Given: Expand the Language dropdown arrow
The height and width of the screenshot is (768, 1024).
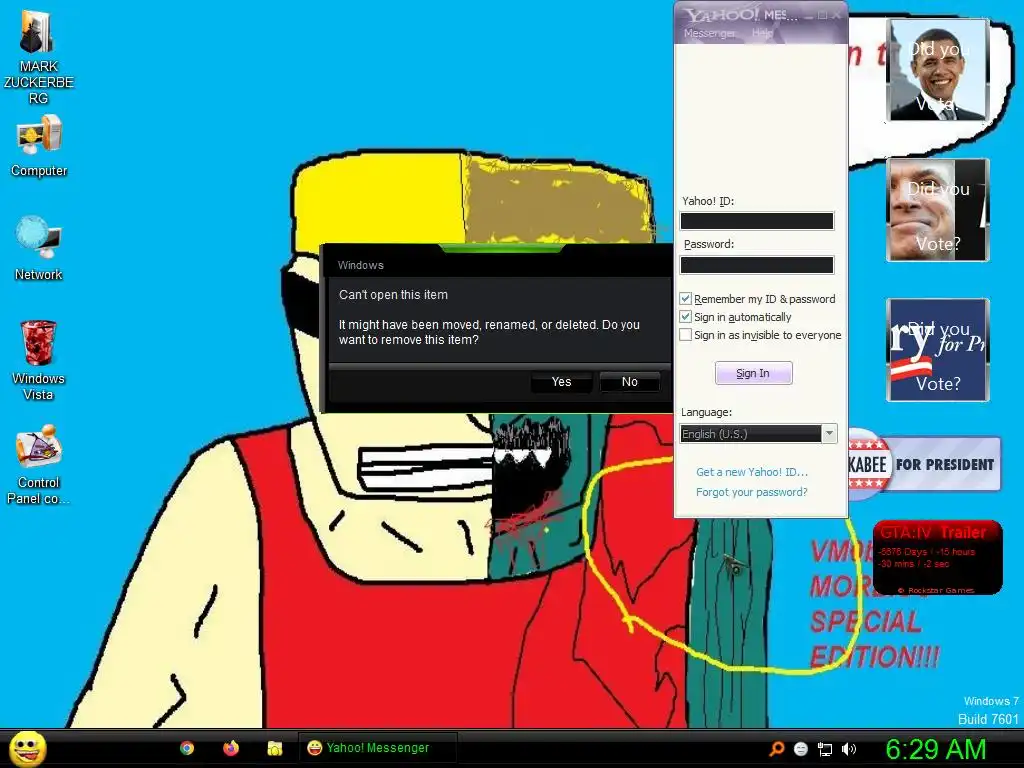Looking at the screenshot, I should coord(829,434).
